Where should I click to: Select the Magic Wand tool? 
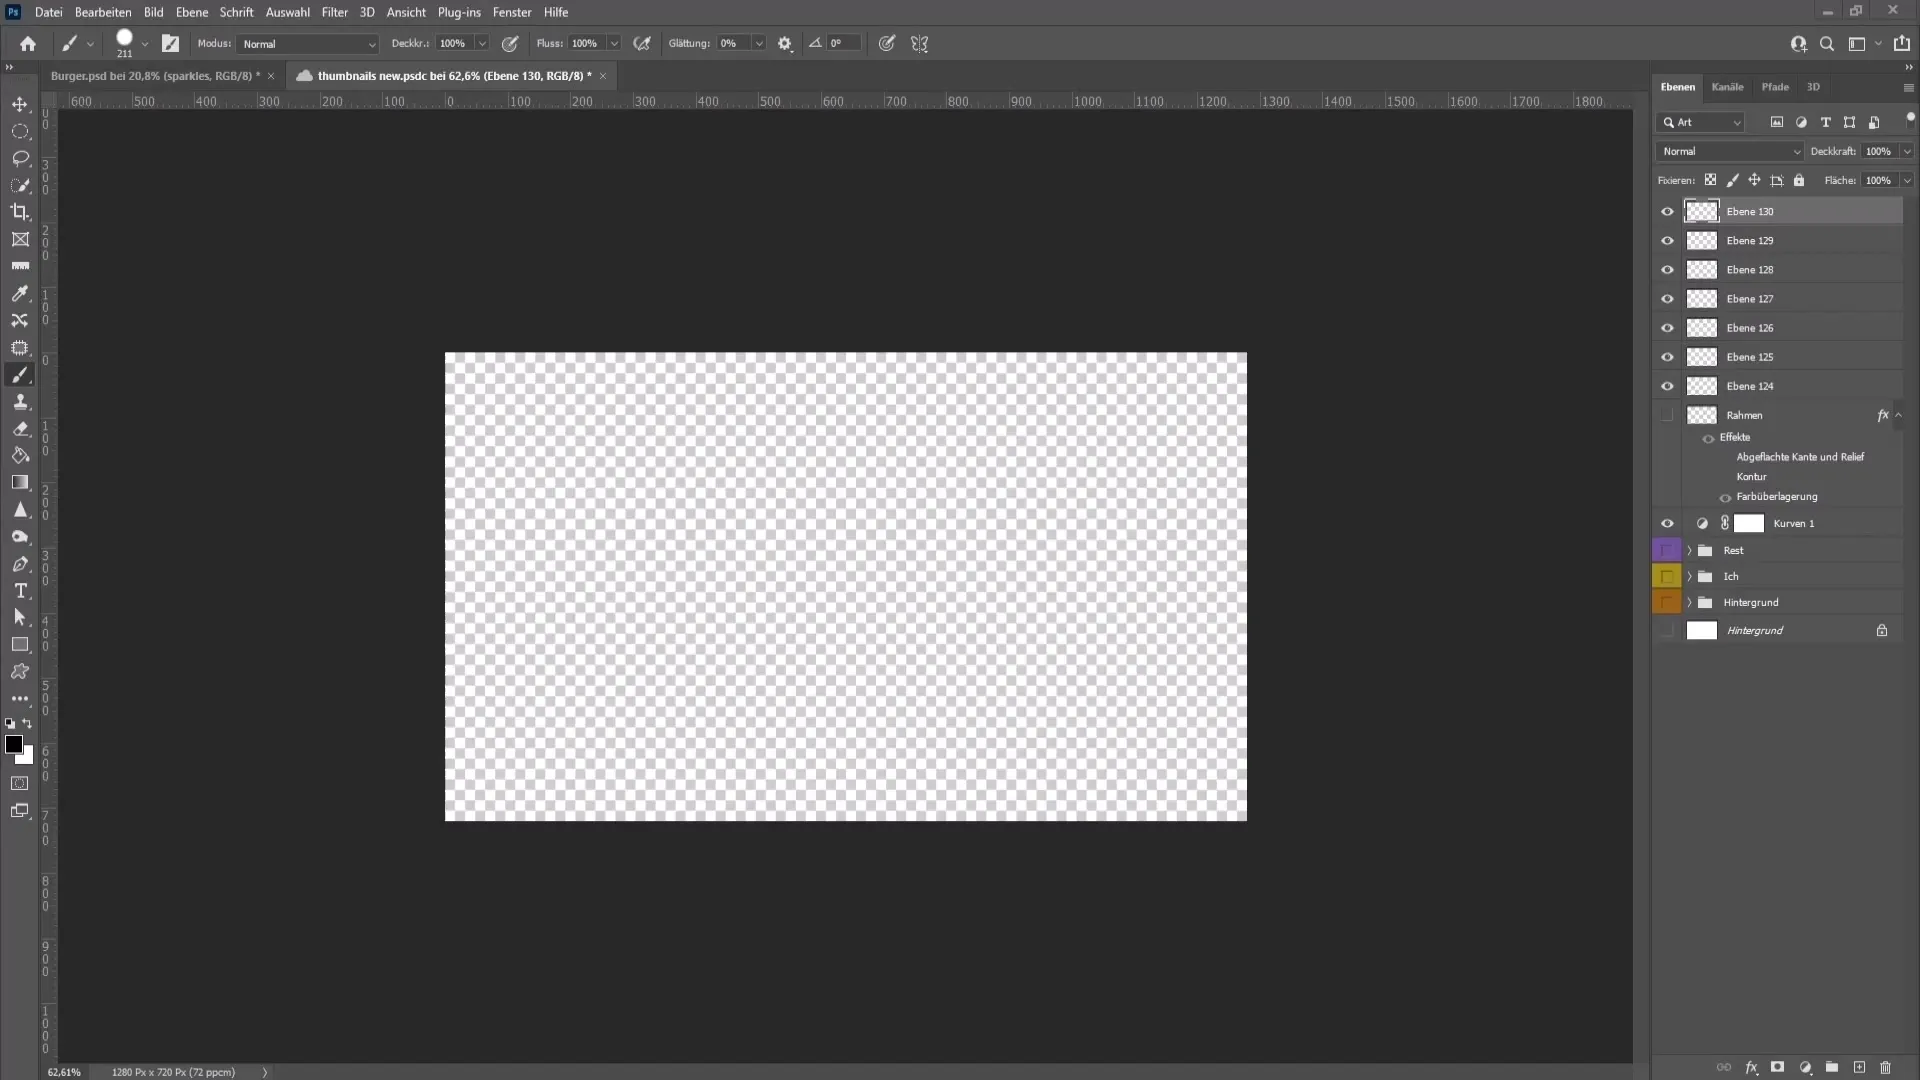tap(20, 185)
